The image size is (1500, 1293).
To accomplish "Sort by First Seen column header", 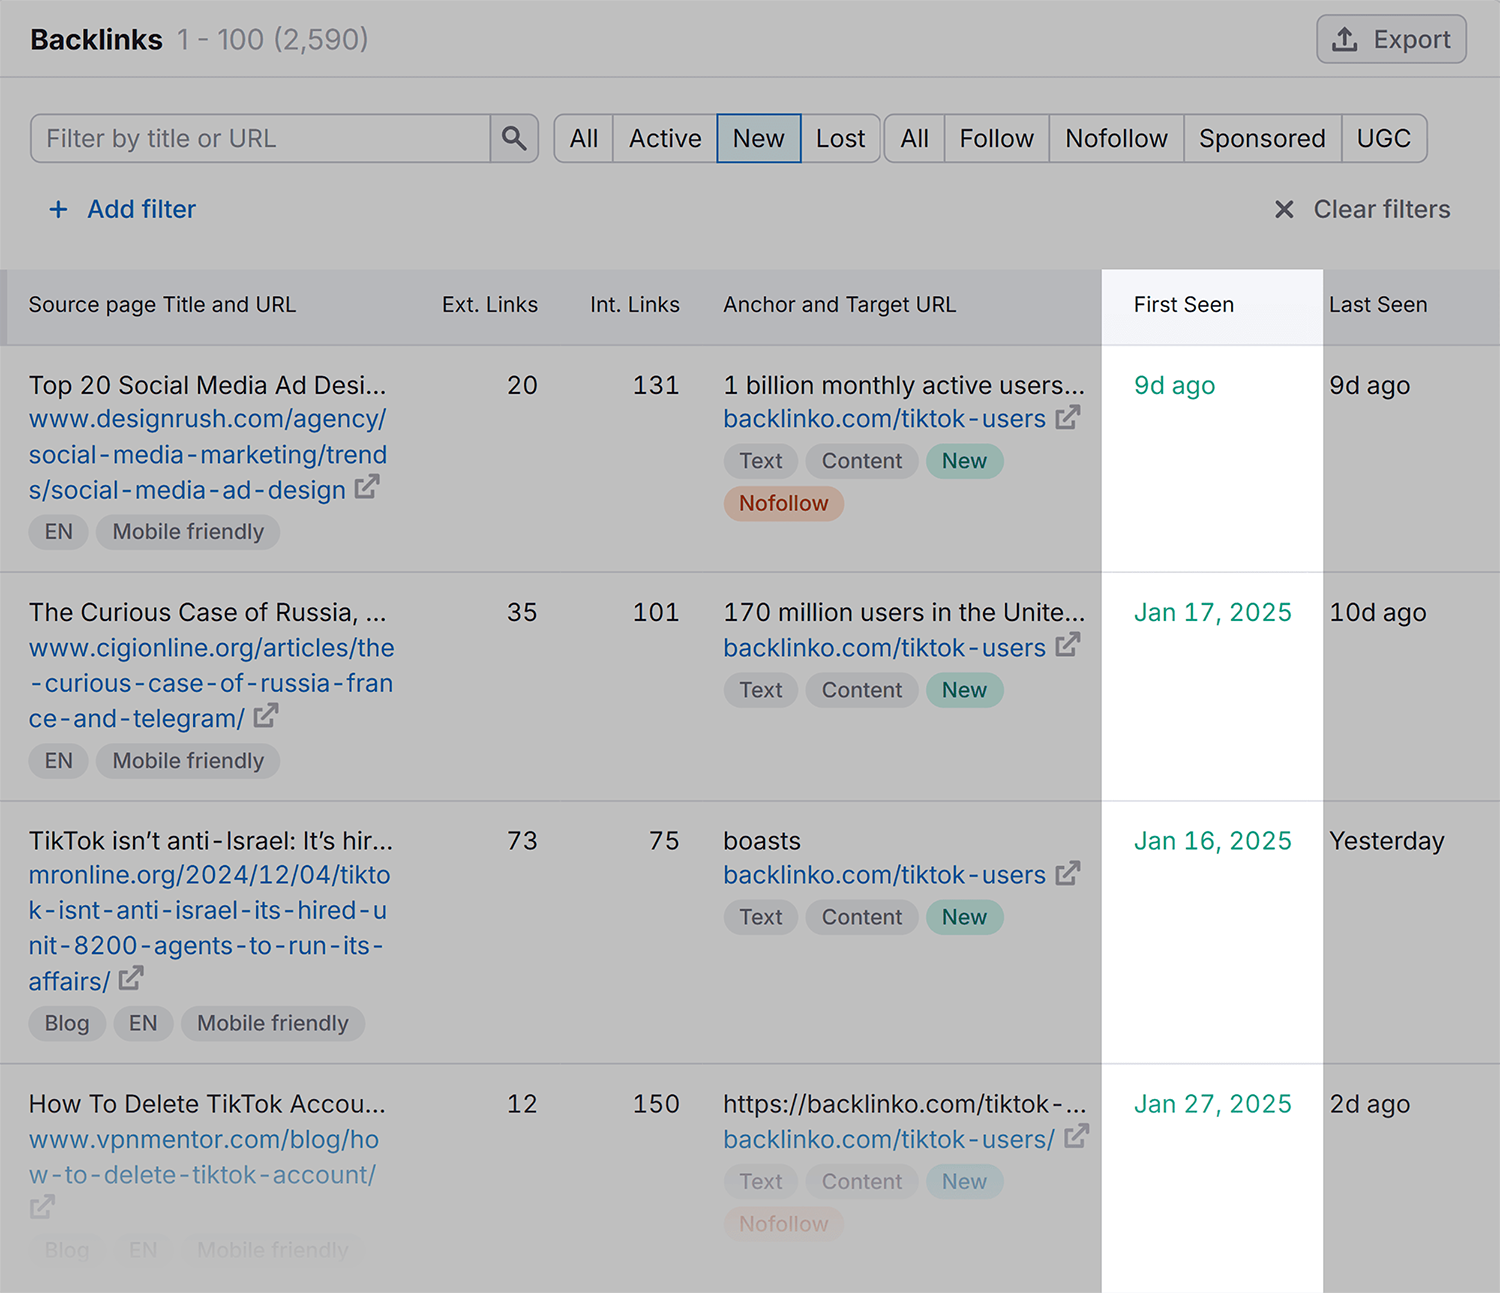I will 1184,305.
